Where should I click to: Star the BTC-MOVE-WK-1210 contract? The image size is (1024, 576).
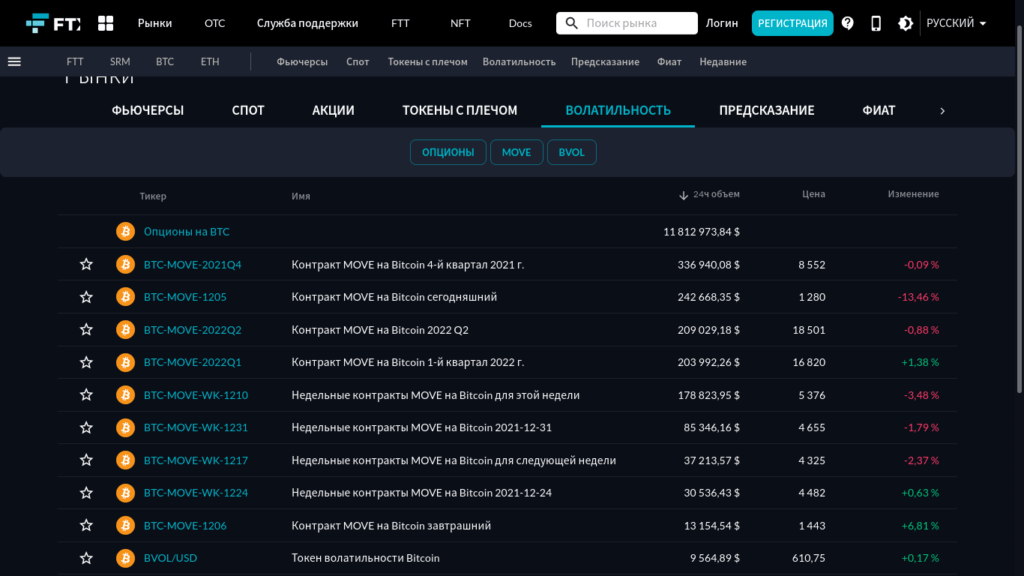[x=86, y=395]
